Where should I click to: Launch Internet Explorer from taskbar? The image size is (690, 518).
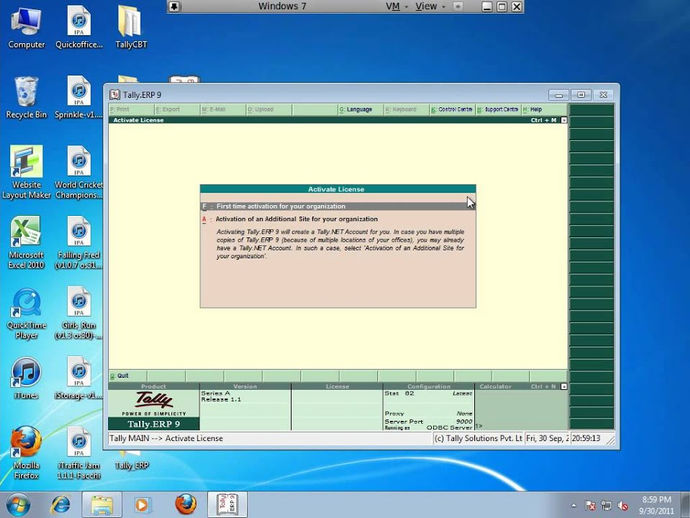click(60, 505)
